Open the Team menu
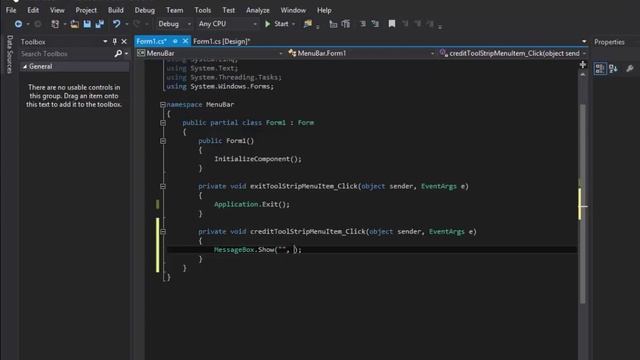 (174, 10)
